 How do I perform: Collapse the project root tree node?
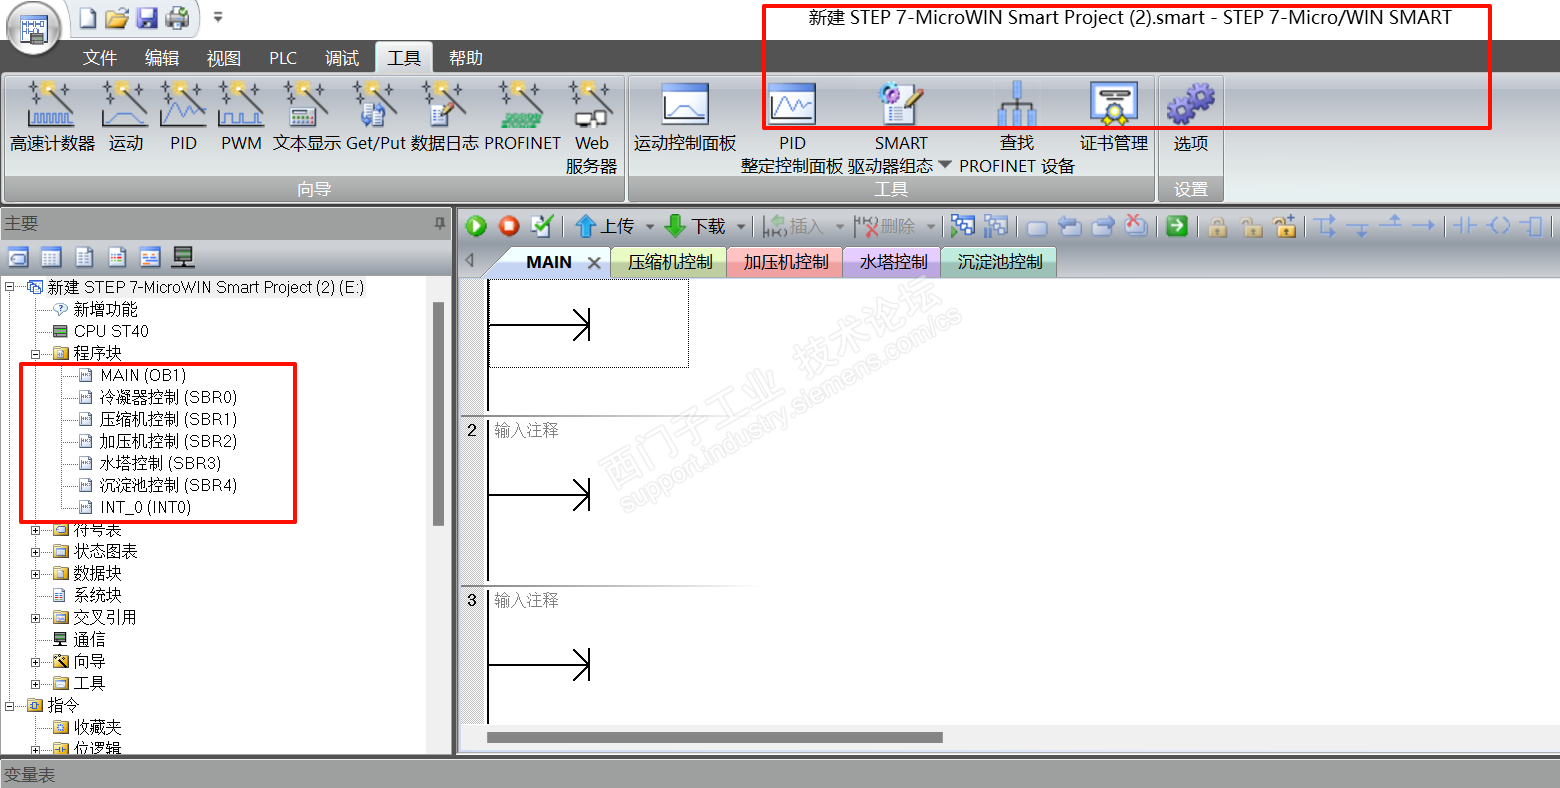(x=9, y=287)
